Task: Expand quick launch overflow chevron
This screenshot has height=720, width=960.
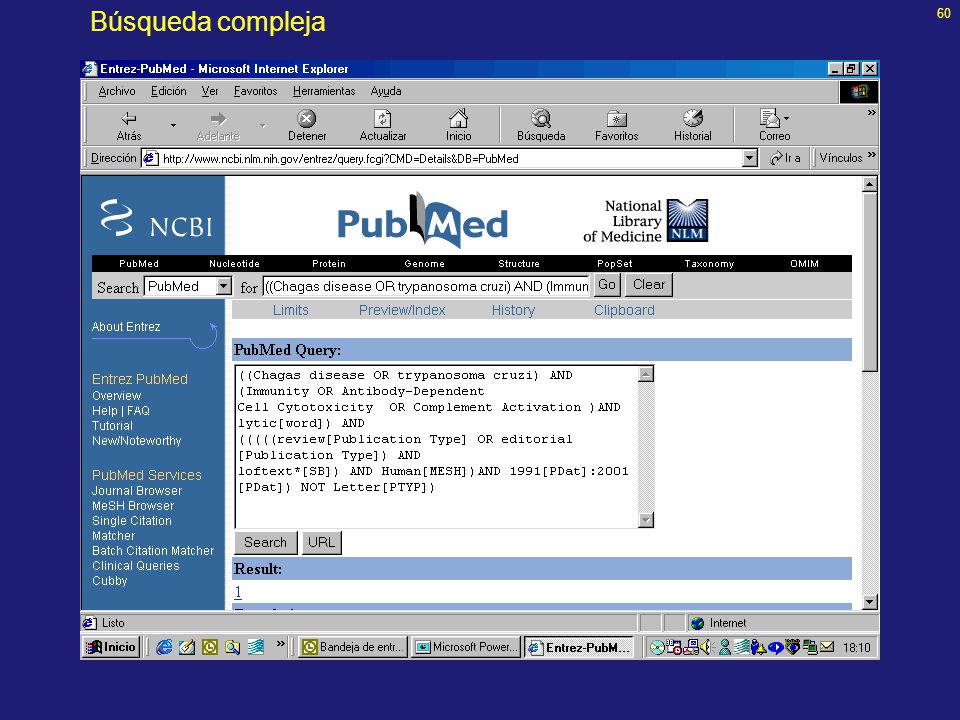Action: pyautogui.click(x=280, y=643)
